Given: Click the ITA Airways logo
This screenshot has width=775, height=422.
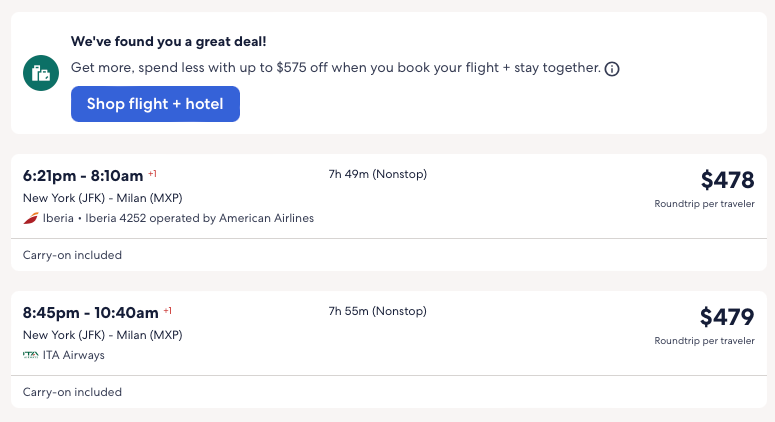Looking at the screenshot, I should (30, 355).
